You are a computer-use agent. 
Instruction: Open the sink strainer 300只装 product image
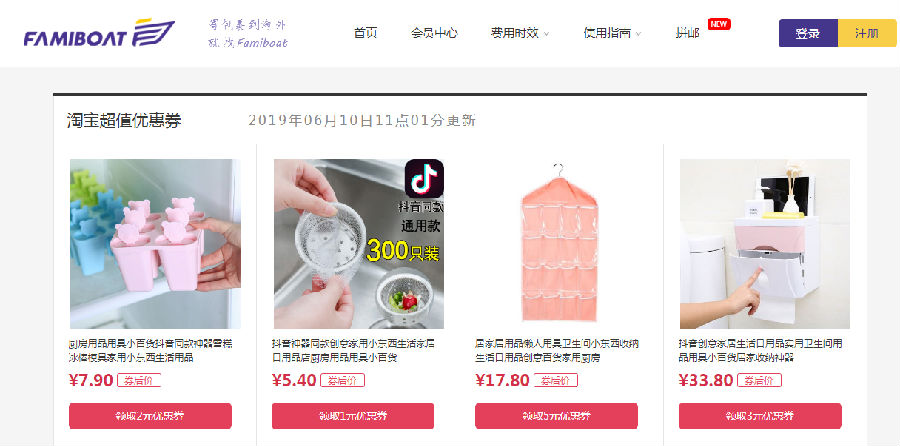(x=359, y=244)
